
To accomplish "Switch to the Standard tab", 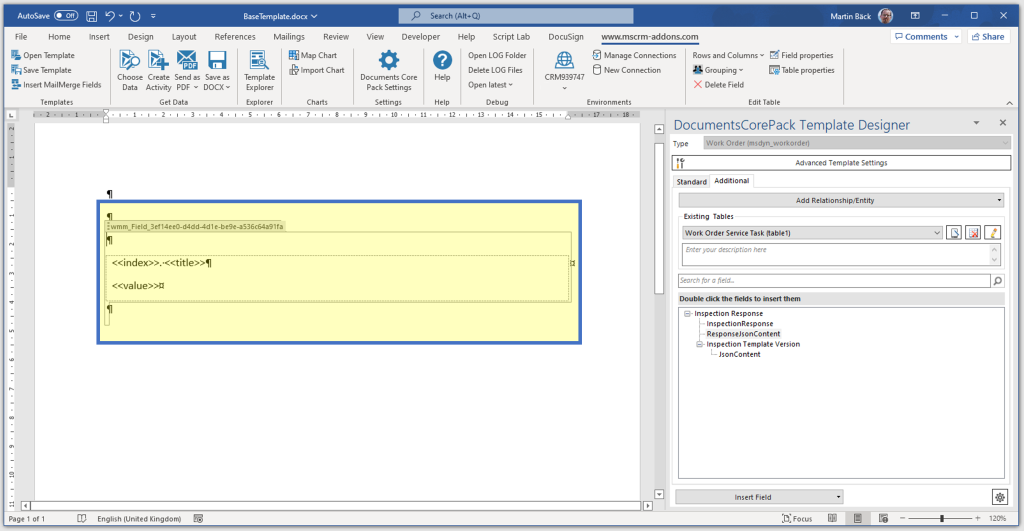I will point(692,182).
